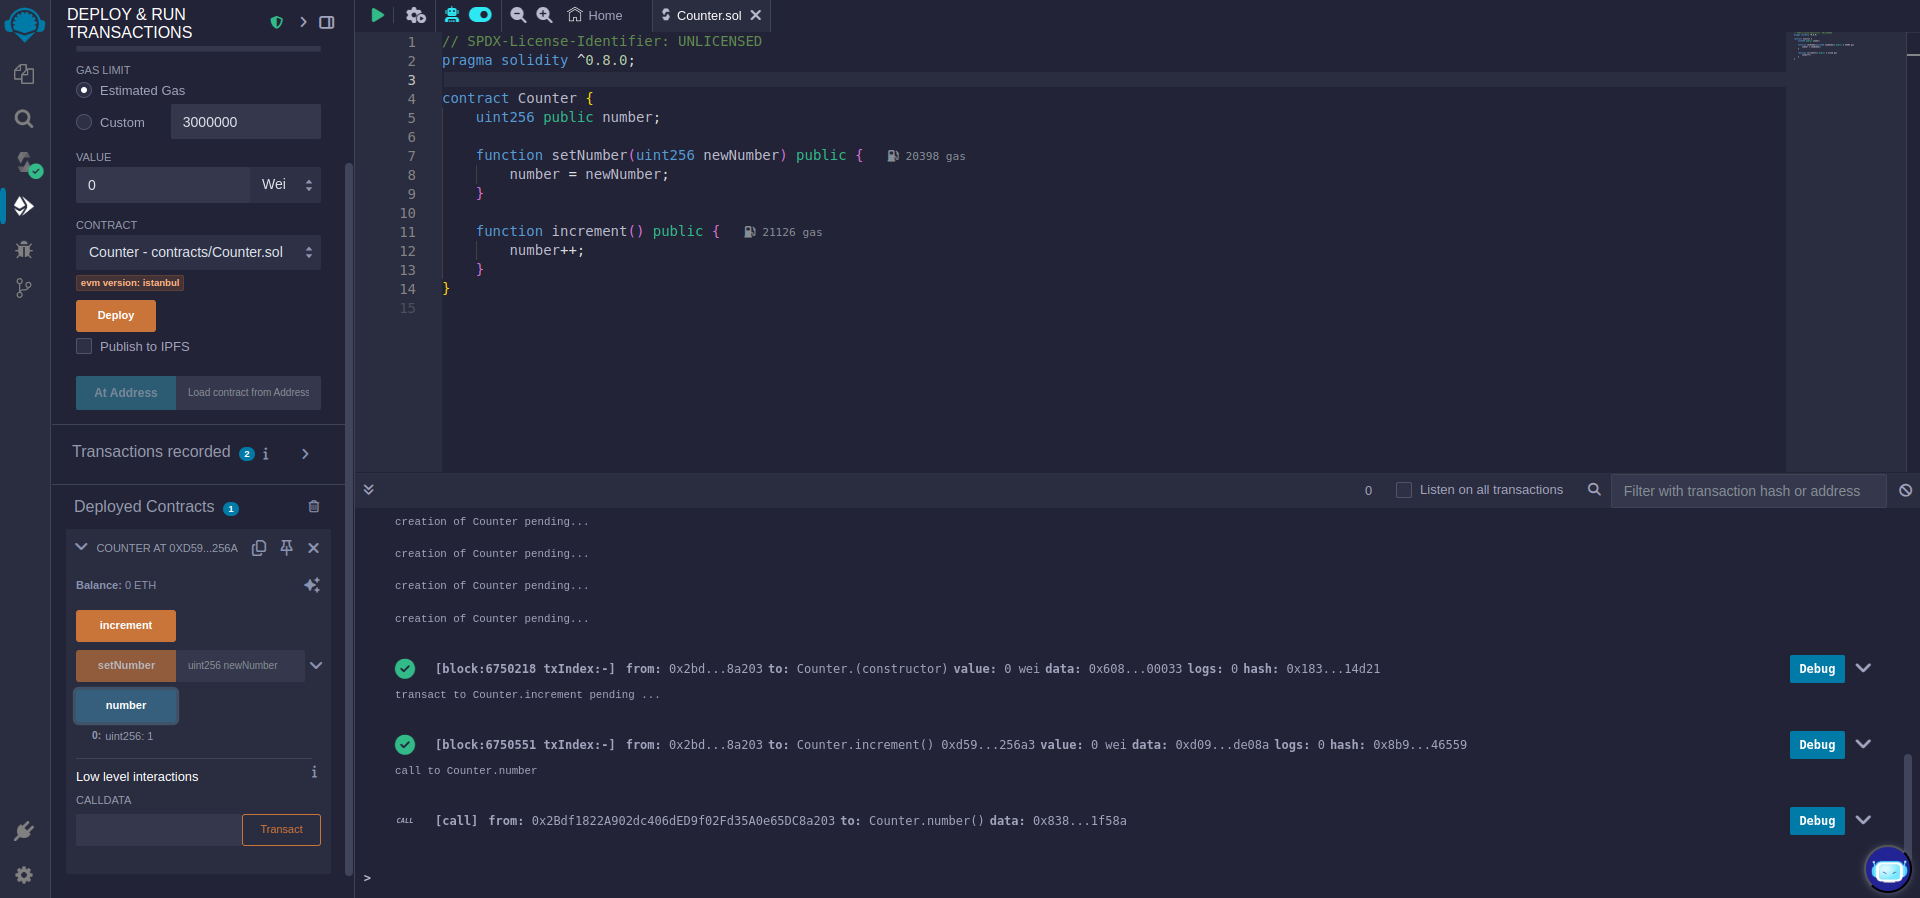Expand the setNumber function parameters chevron

click(316, 665)
